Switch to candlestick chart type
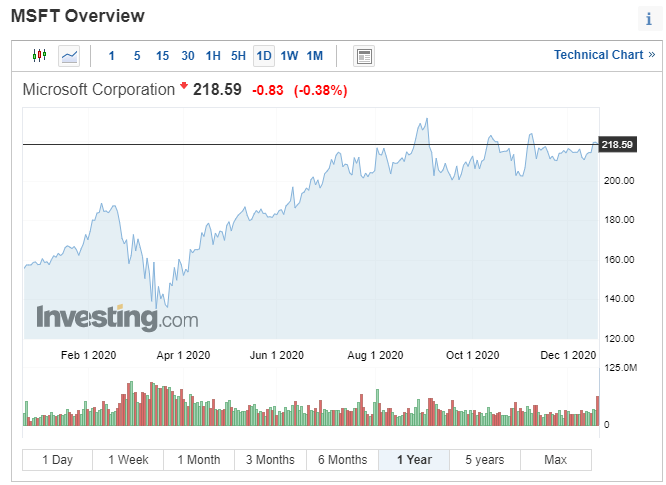 point(40,56)
